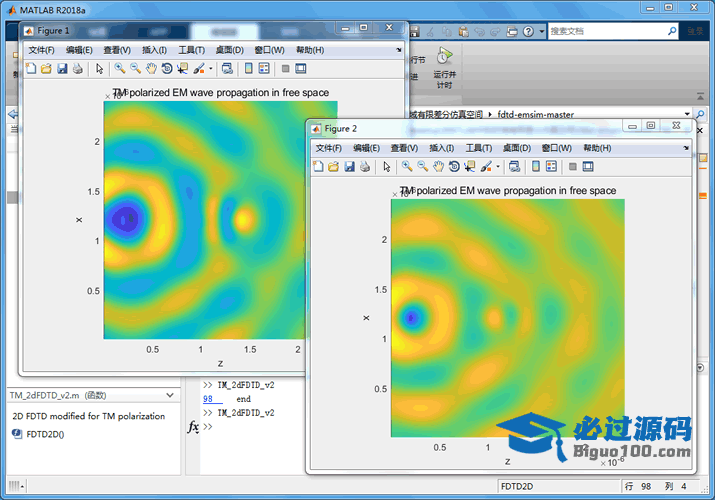Click fx function browser icon
This screenshot has width=715, height=500.
[x=193, y=427]
